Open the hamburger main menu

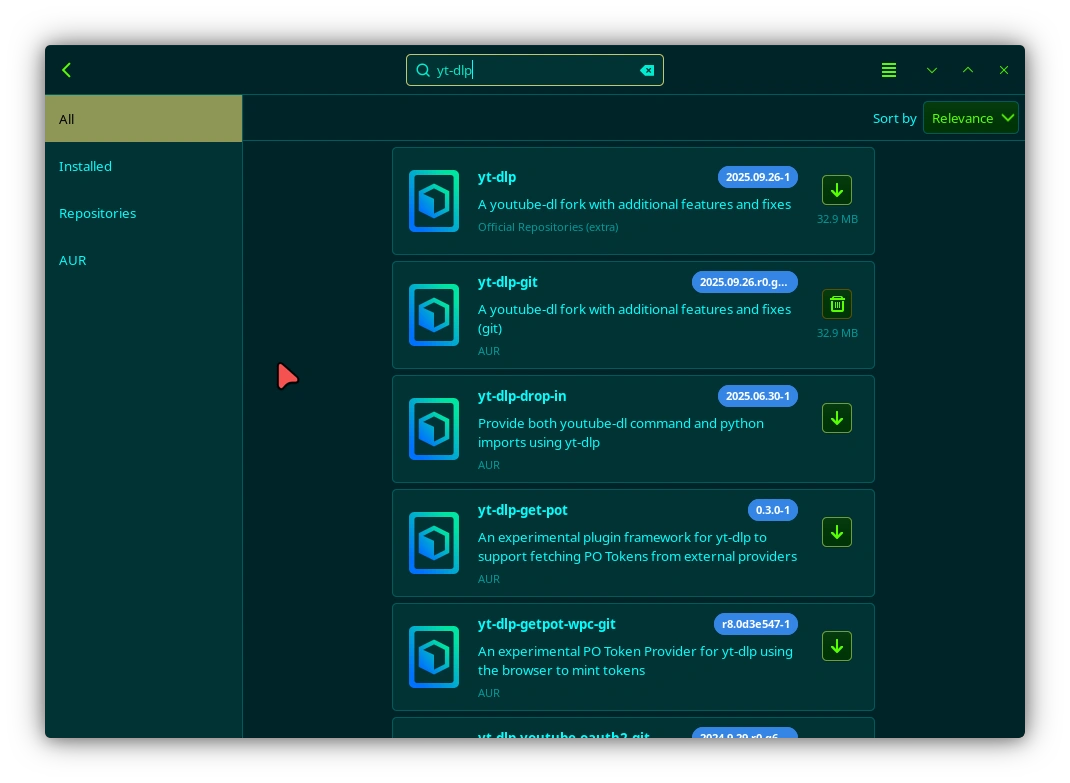pyautogui.click(x=888, y=70)
